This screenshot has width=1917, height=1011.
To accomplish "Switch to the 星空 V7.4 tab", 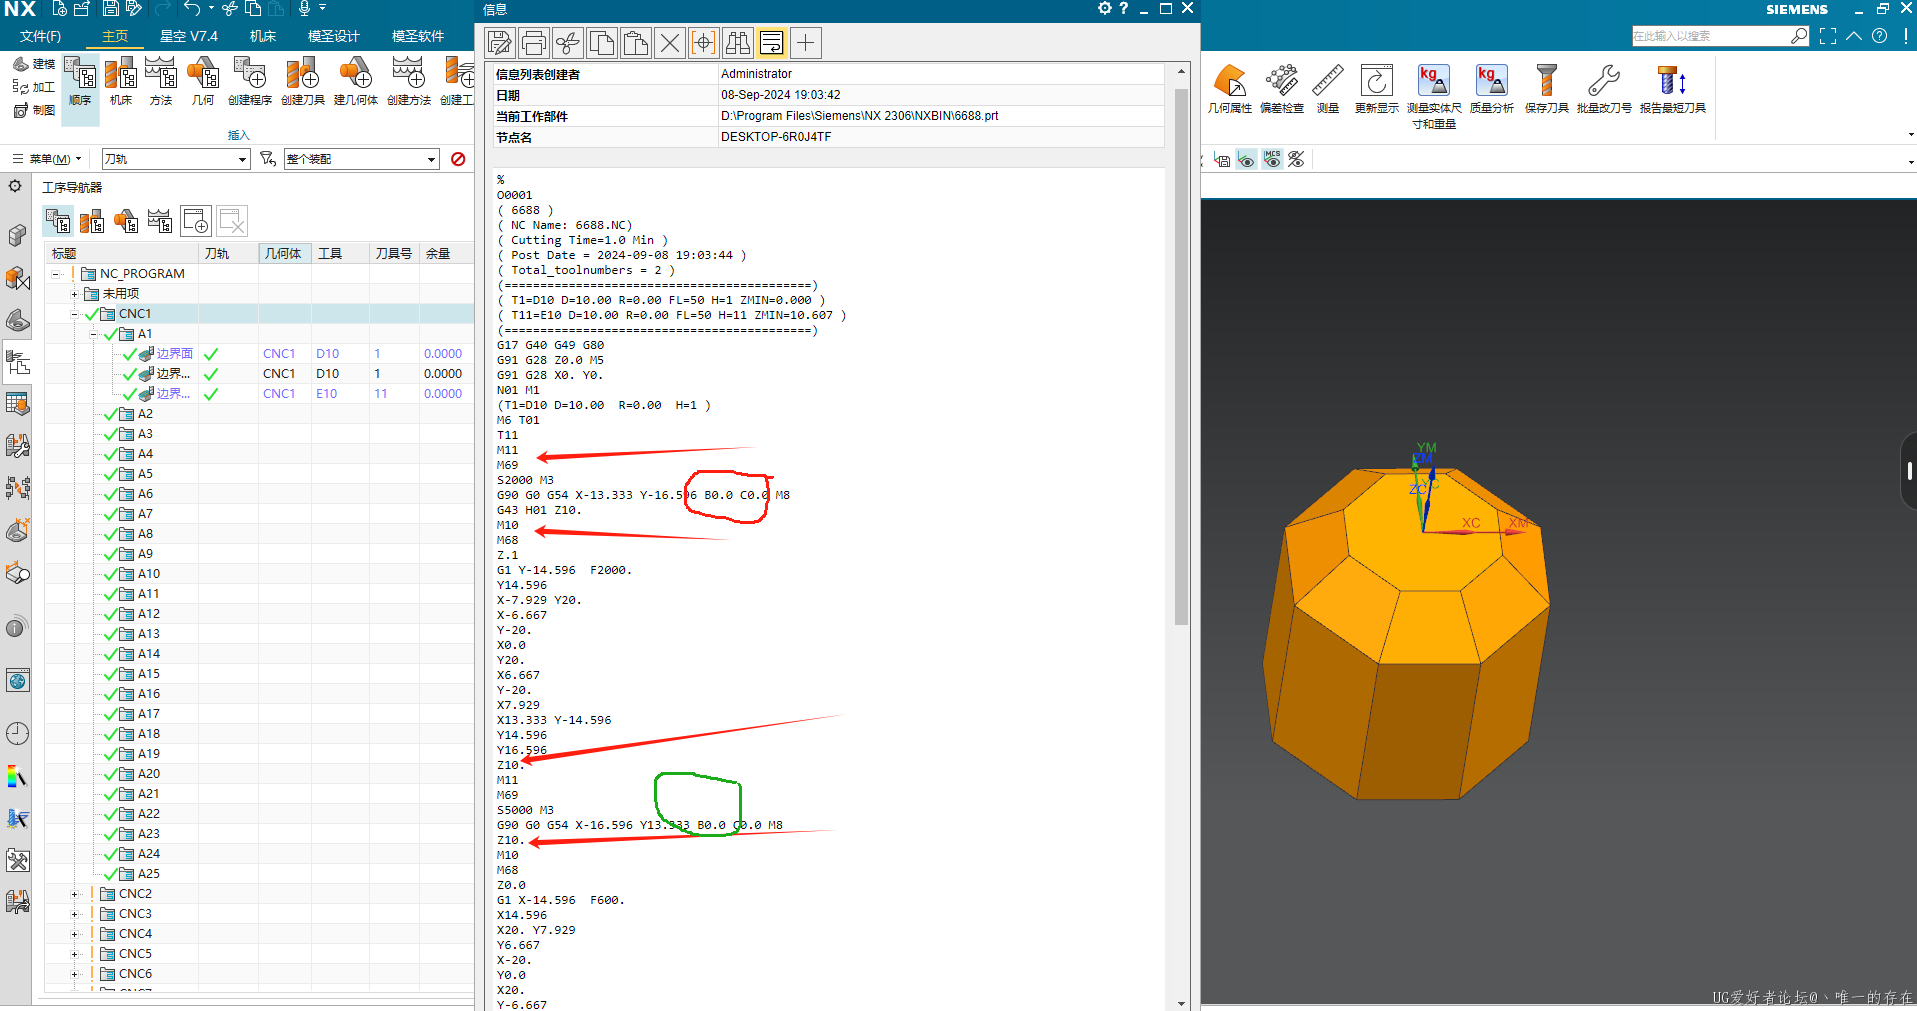I will tap(189, 36).
